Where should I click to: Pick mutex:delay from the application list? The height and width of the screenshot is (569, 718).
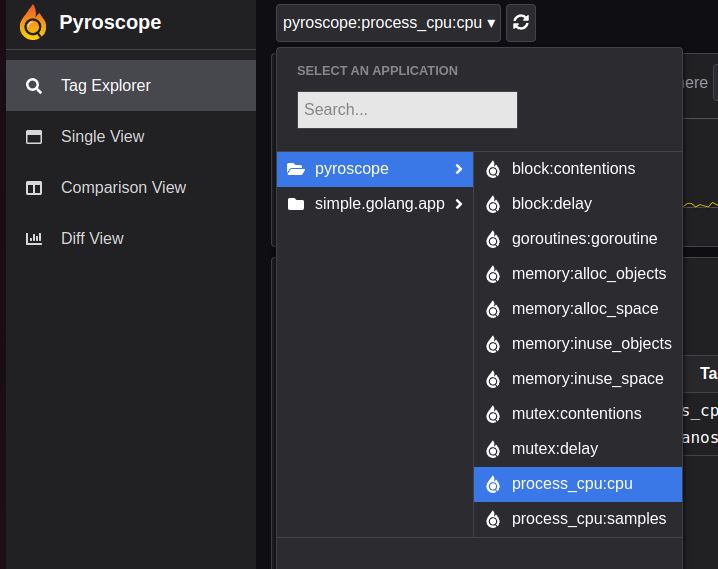555,449
